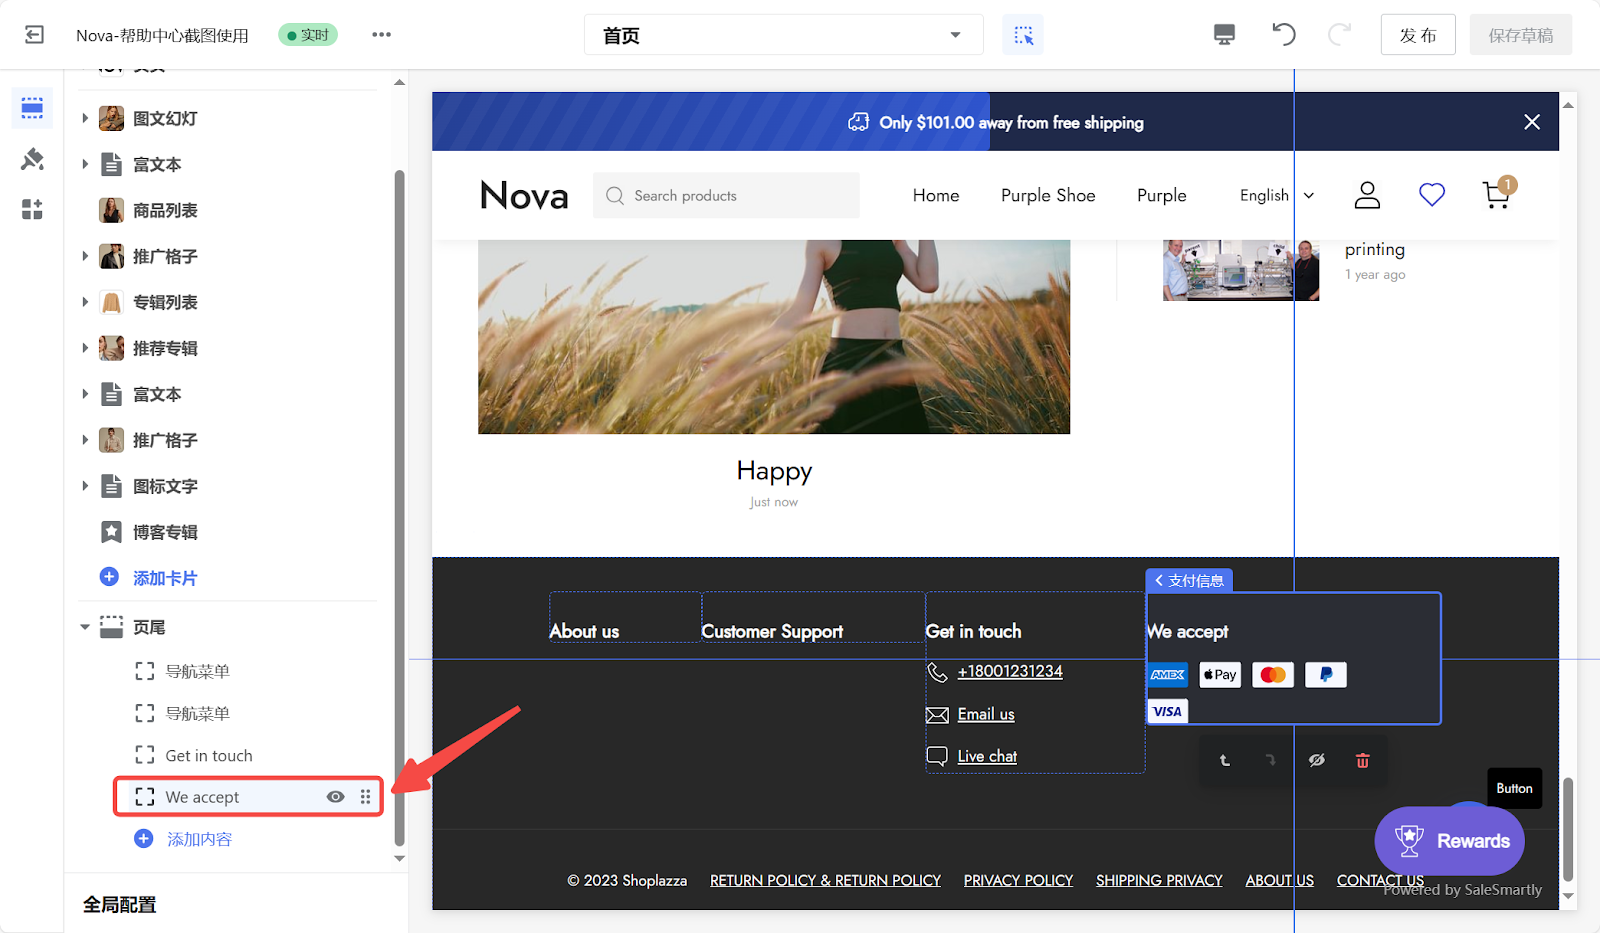Open the Rewards floating button

click(x=1450, y=841)
